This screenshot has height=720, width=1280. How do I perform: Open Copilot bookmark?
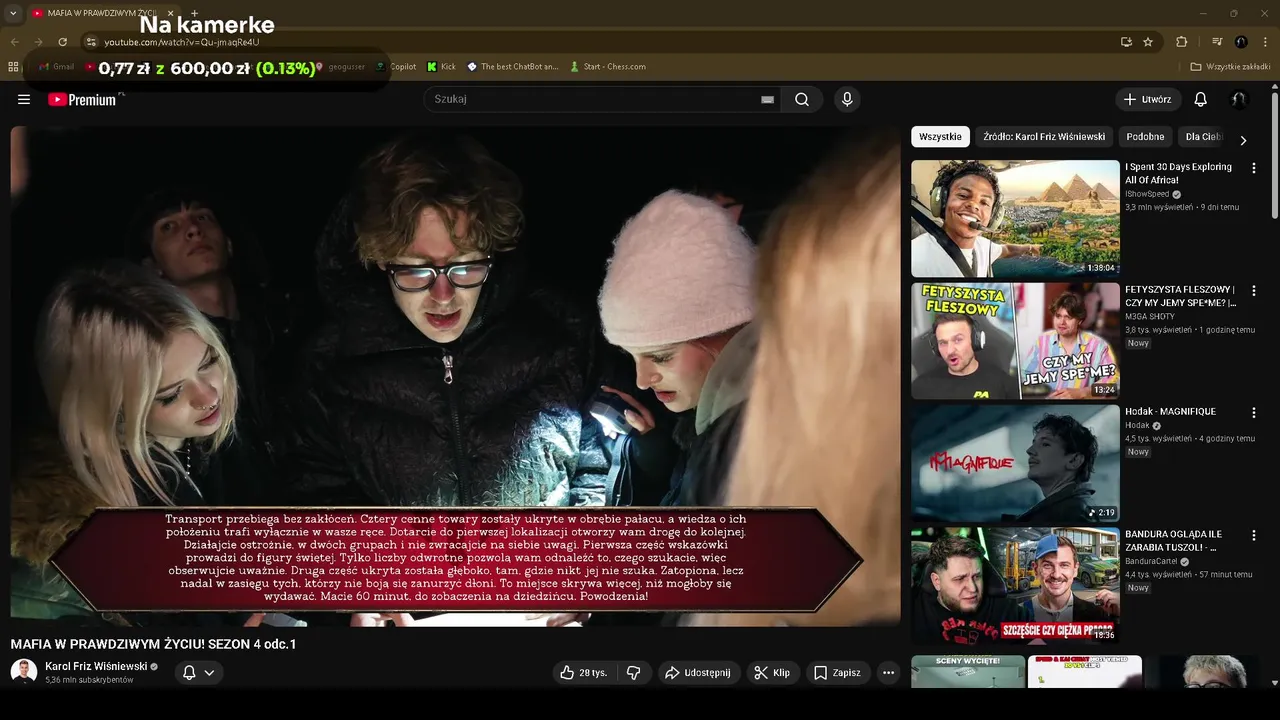coord(396,67)
